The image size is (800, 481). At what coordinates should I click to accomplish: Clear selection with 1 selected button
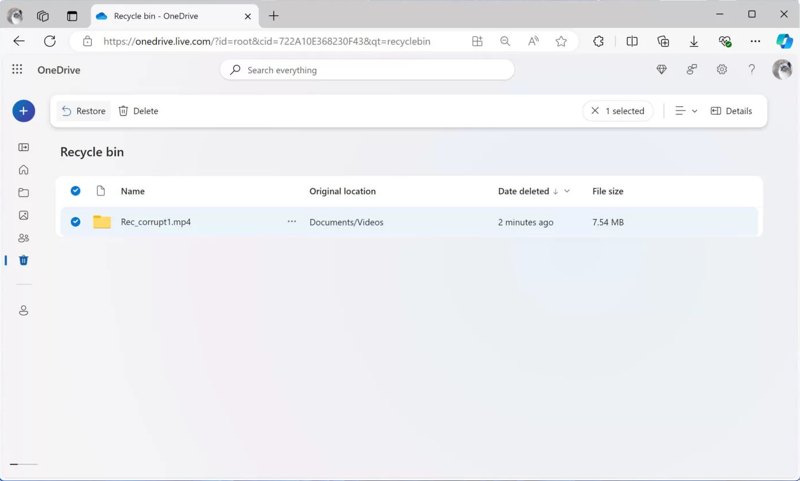coord(617,111)
